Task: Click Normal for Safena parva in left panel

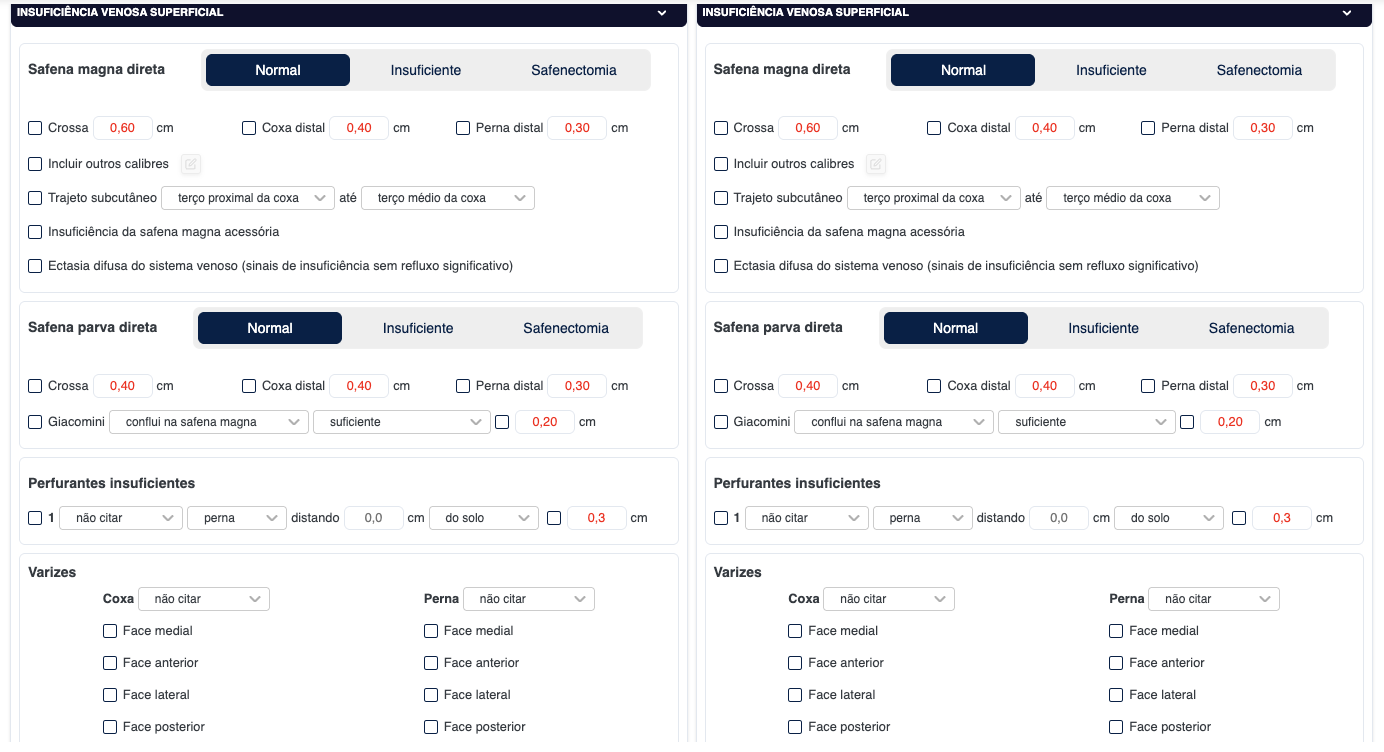Action: coord(270,328)
